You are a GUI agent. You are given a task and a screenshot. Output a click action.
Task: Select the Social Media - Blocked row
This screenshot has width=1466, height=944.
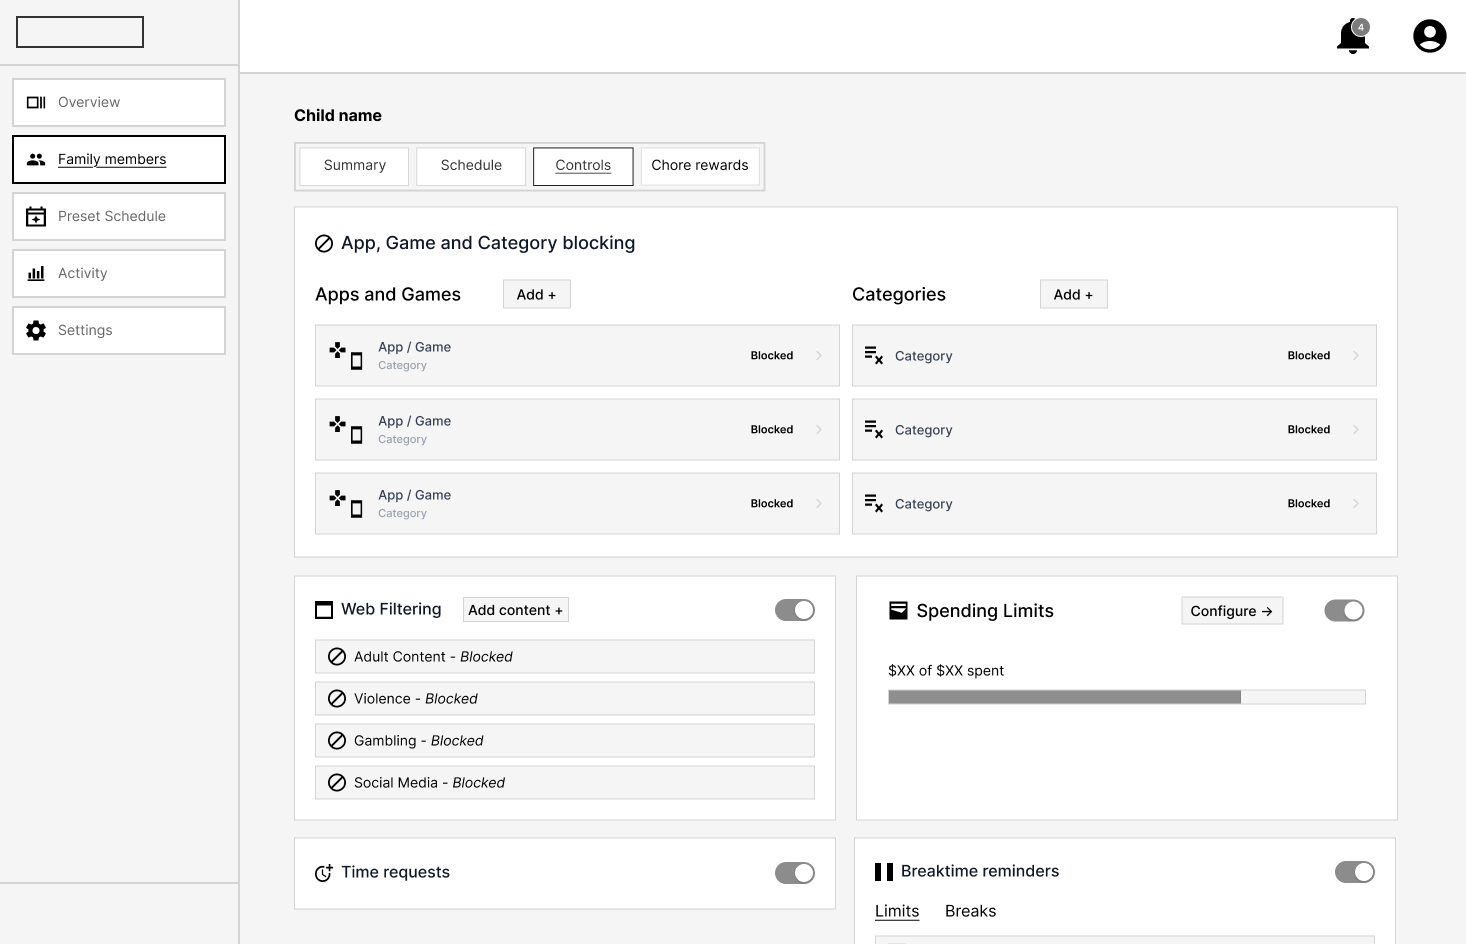pos(565,783)
